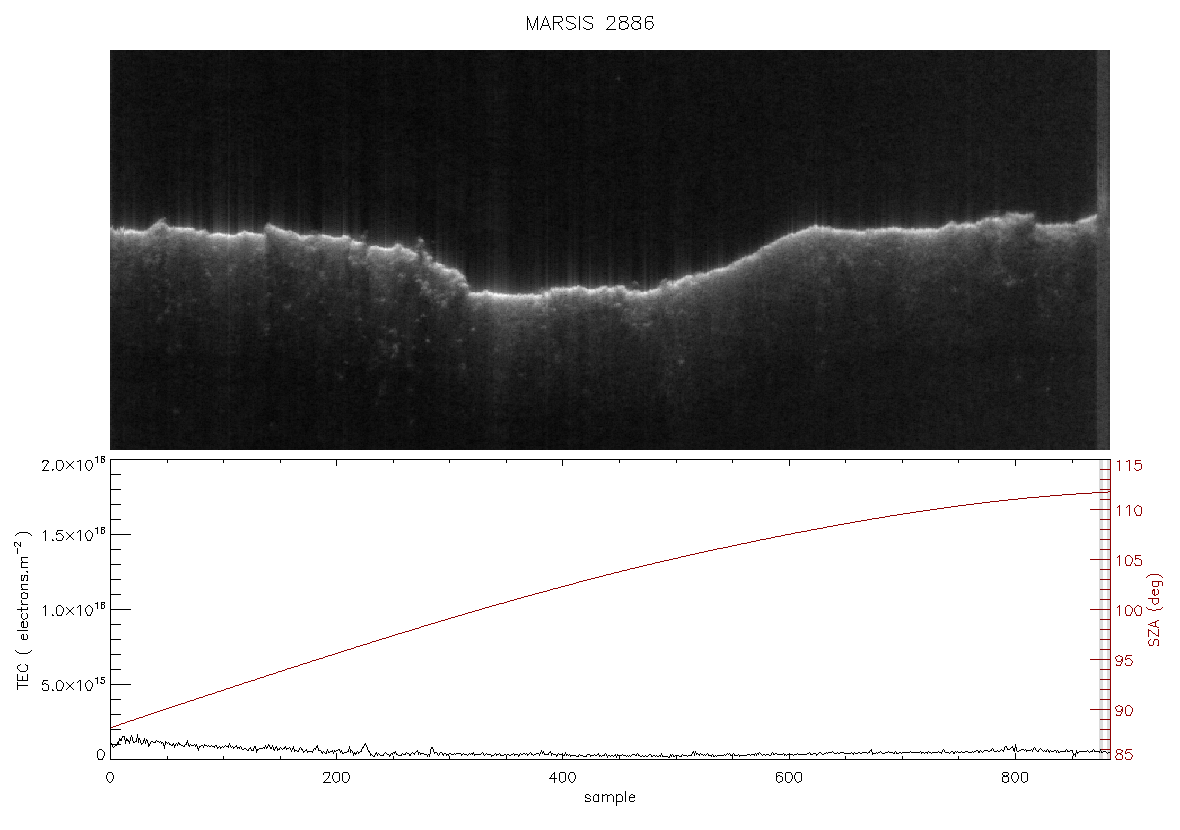Click the MARSIS 2886 plot title
Image resolution: width=1180 pixels, height=830 pixels.
pos(589,23)
